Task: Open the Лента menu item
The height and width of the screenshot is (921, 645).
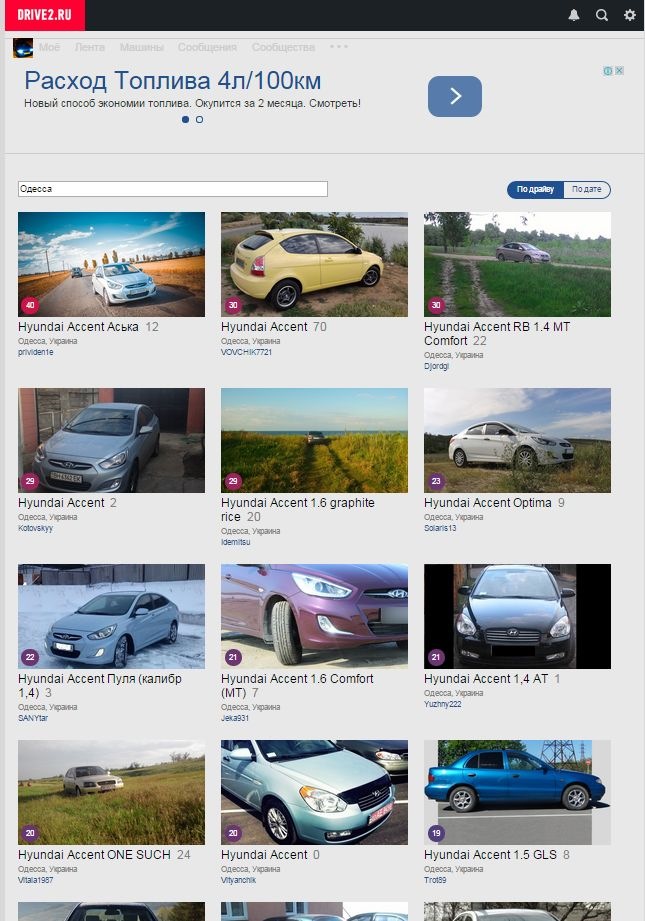Action: pyautogui.click(x=89, y=47)
